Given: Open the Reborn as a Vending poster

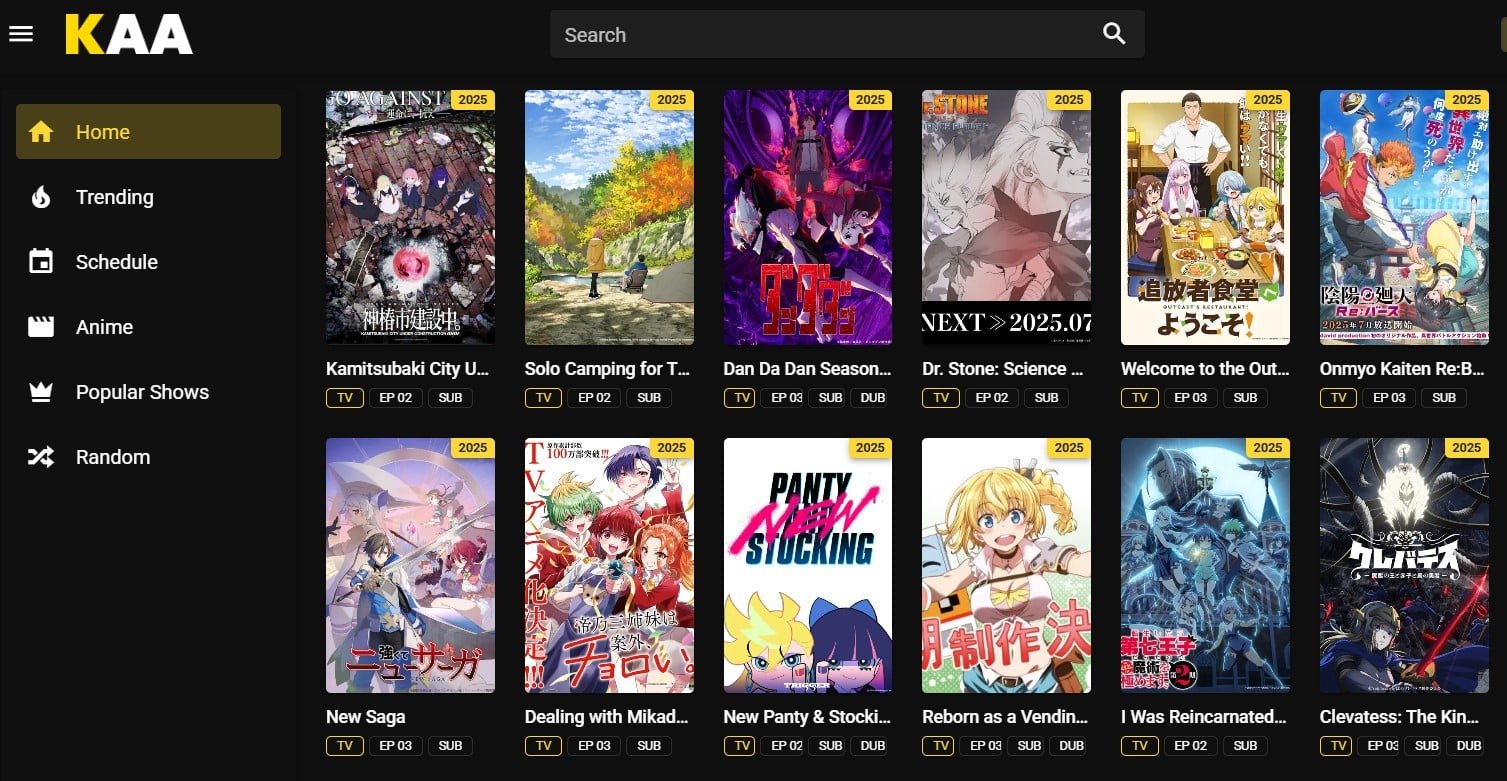Looking at the screenshot, I should coord(1006,565).
